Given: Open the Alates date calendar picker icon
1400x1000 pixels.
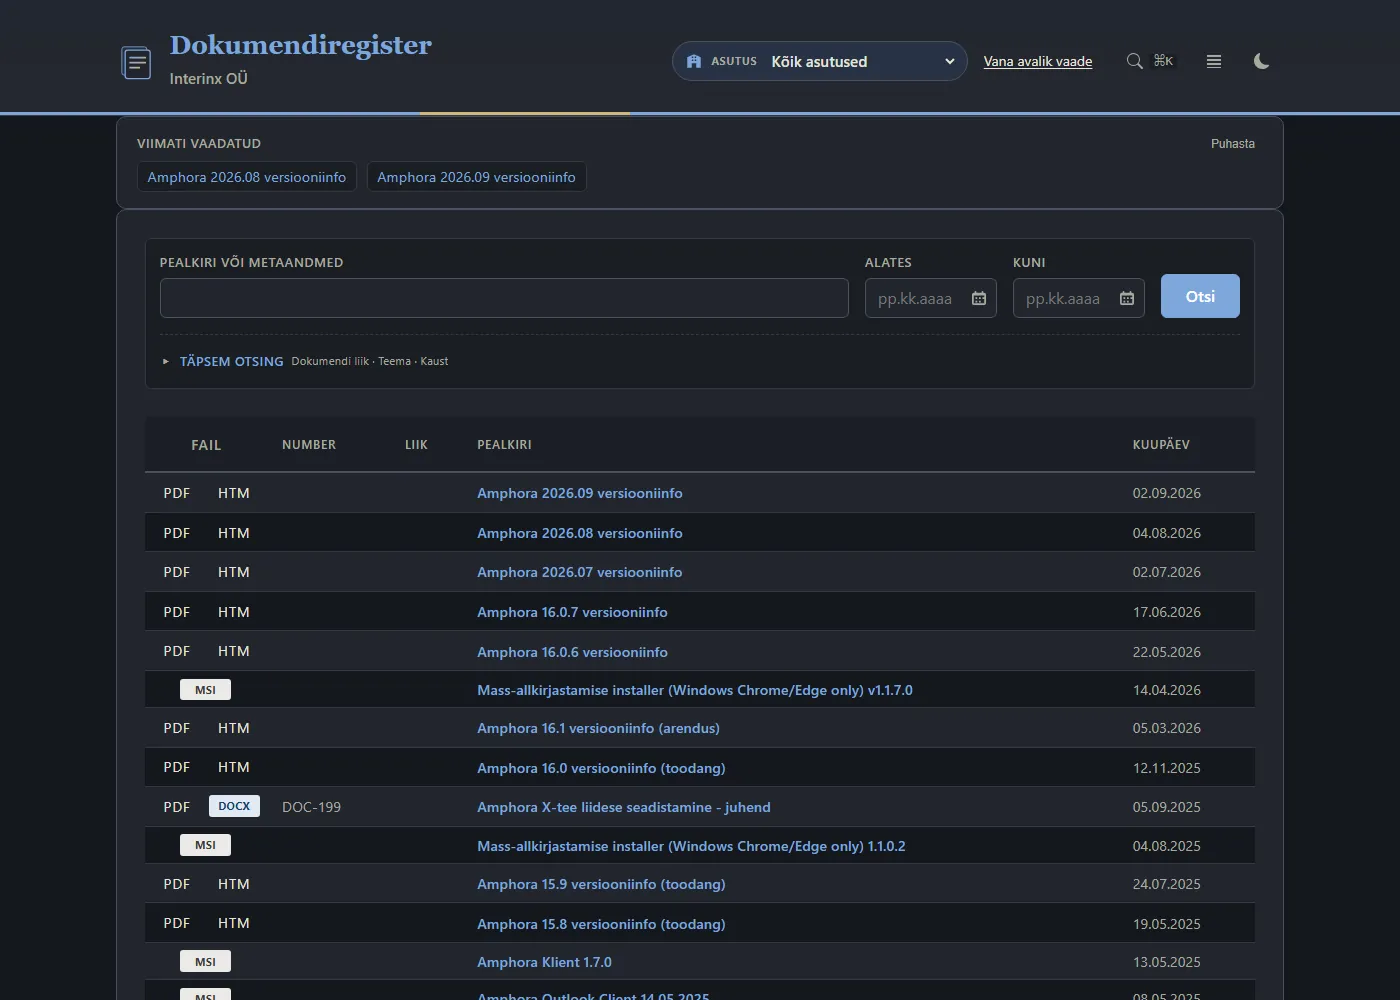Looking at the screenshot, I should tap(979, 298).
